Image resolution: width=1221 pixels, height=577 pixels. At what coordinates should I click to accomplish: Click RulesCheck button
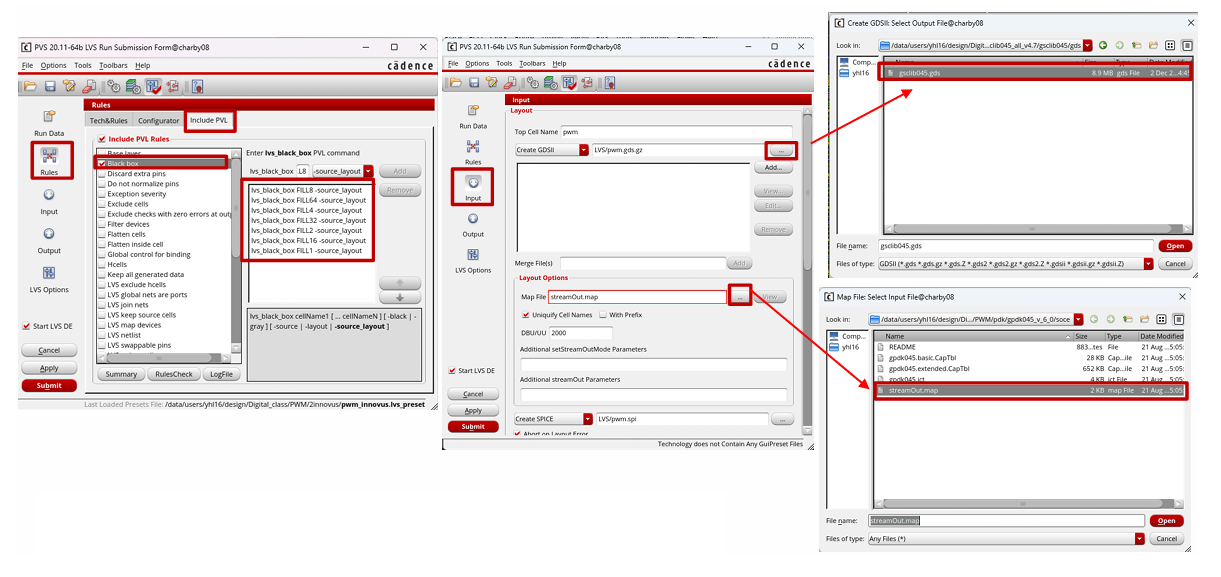click(x=175, y=374)
